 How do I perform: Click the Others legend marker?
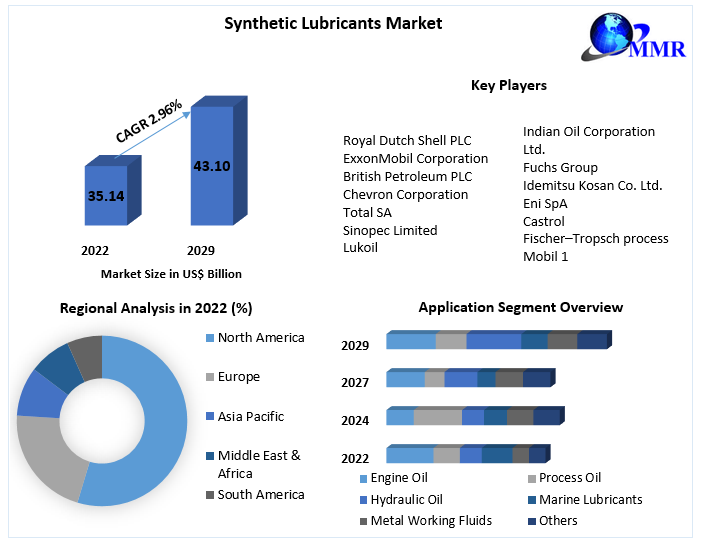coord(532,521)
